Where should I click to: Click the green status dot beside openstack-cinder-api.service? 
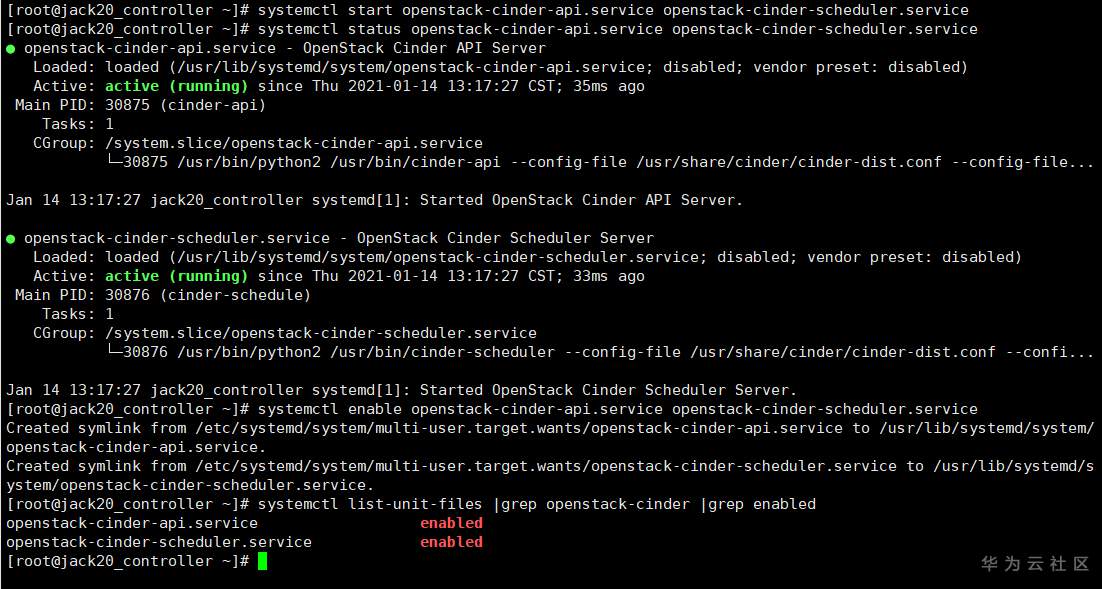(11, 48)
